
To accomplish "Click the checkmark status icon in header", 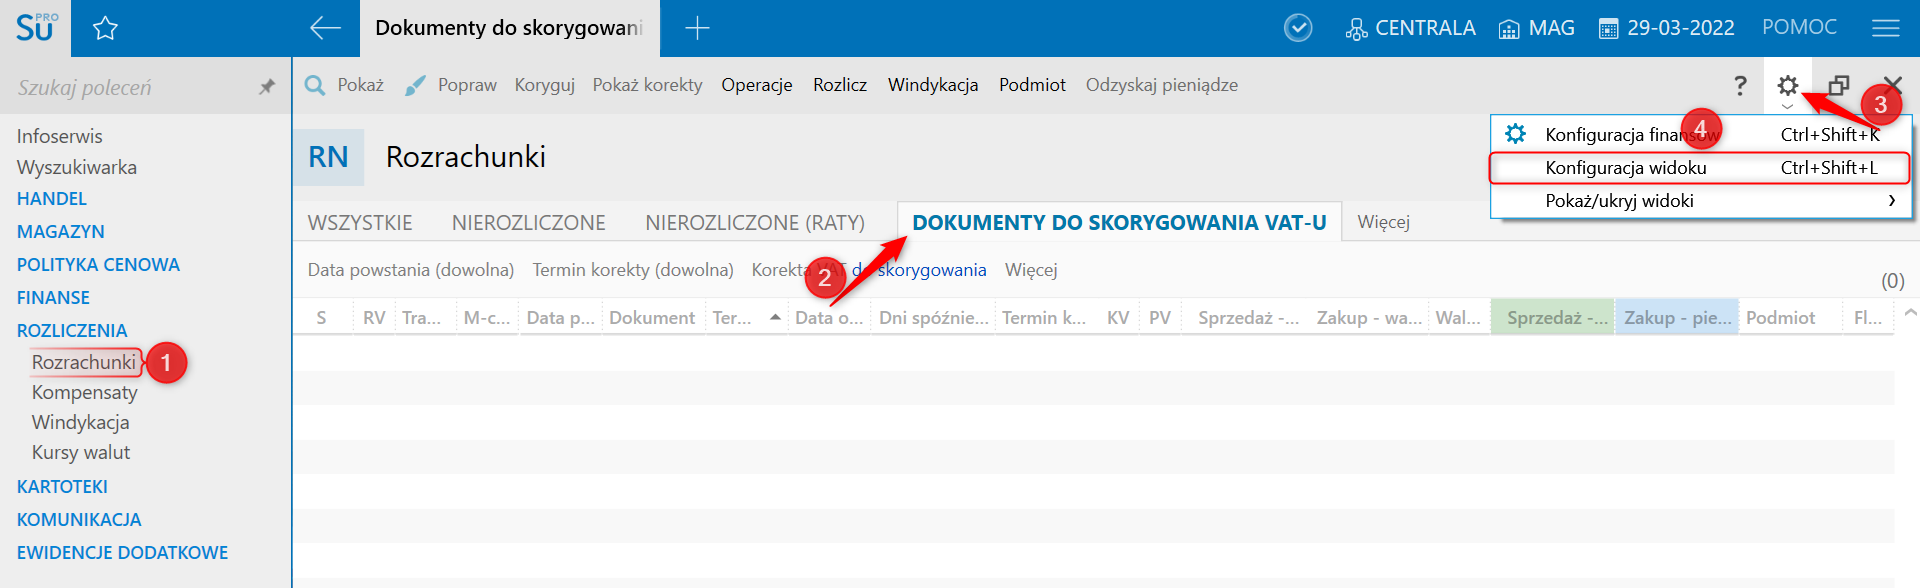I will (x=1298, y=28).
